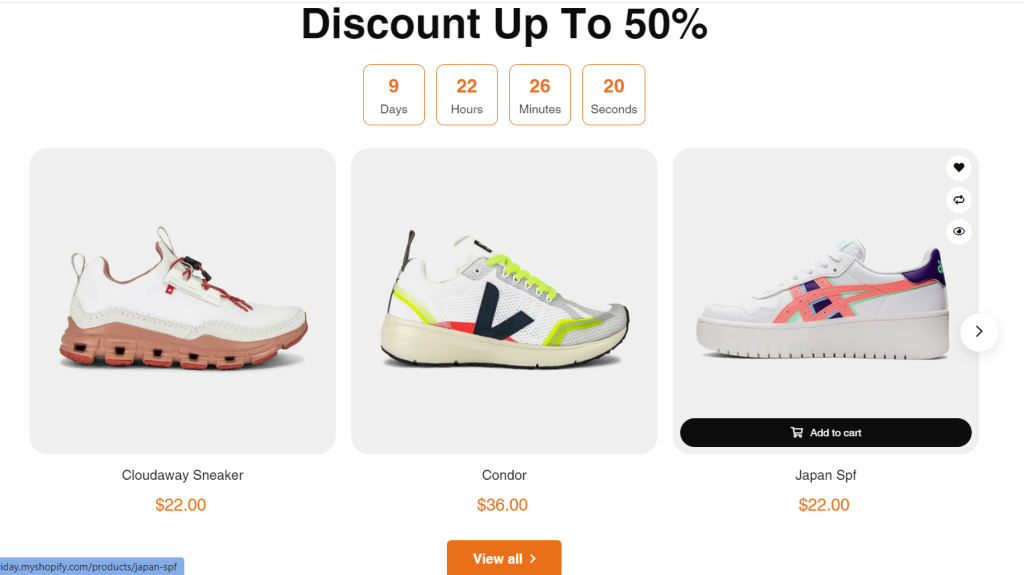Click the Seconds countdown box
This screenshot has width=1024, height=575.
tap(613, 95)
